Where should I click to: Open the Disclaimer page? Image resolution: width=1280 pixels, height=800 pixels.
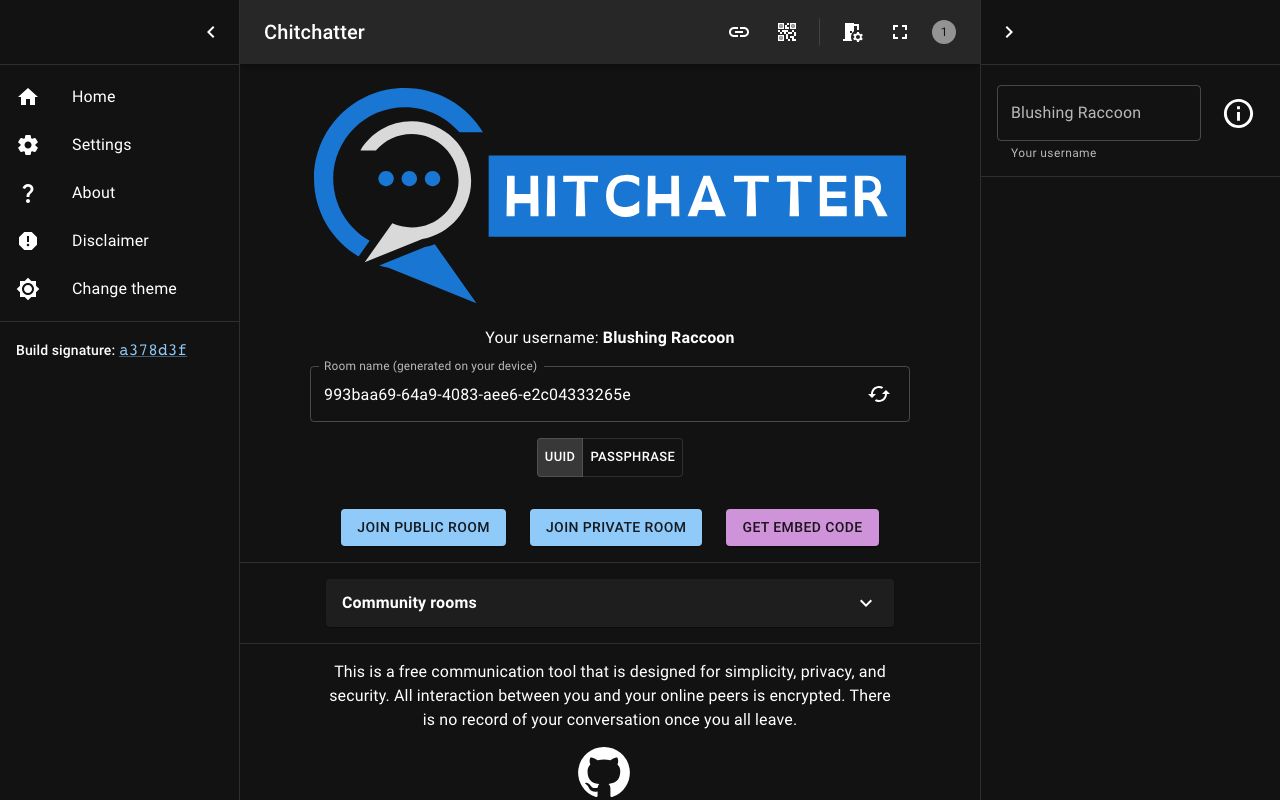pos(120,241)
